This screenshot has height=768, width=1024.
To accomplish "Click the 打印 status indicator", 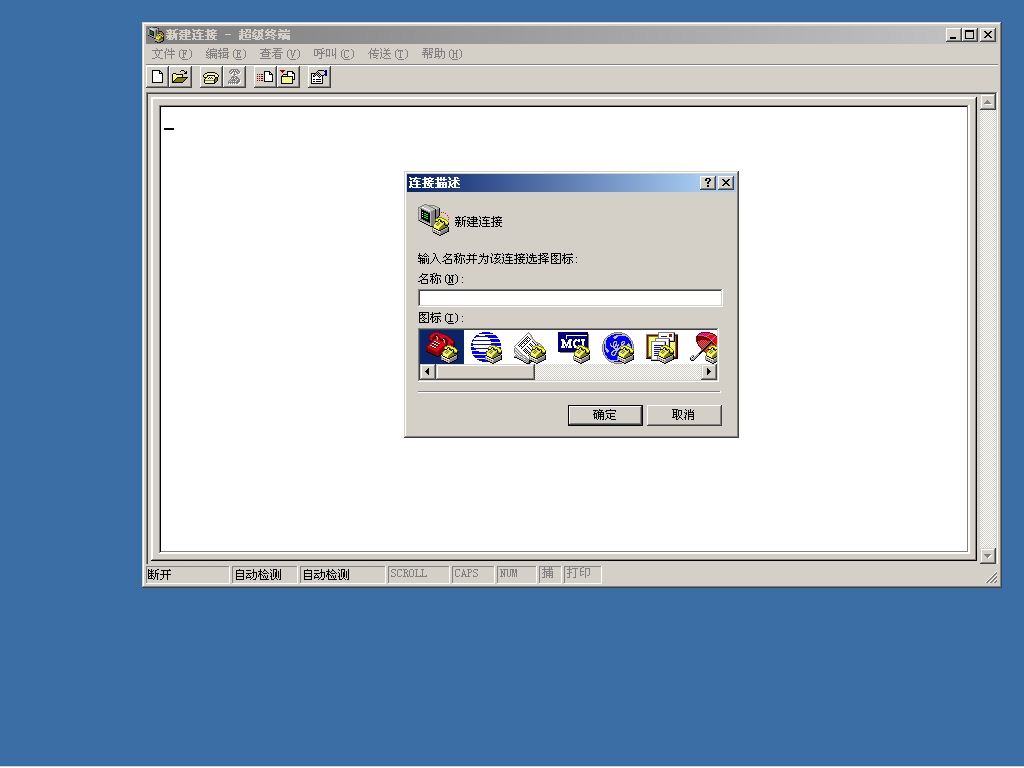I will [x=583, y=574].
